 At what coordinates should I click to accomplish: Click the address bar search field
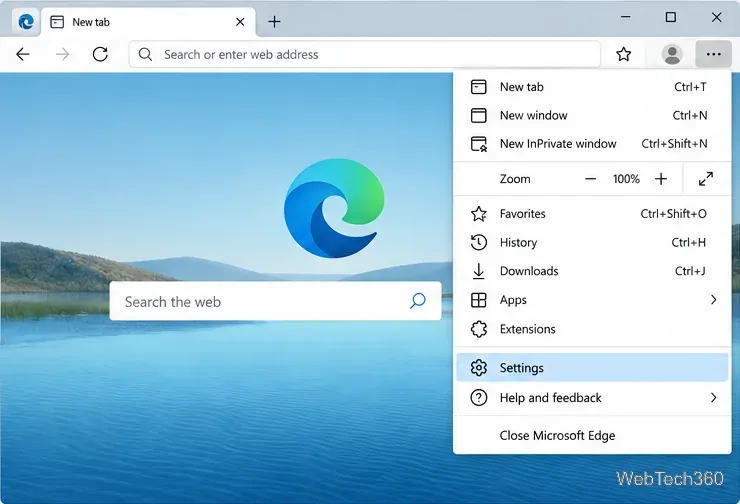click(365, 54)
